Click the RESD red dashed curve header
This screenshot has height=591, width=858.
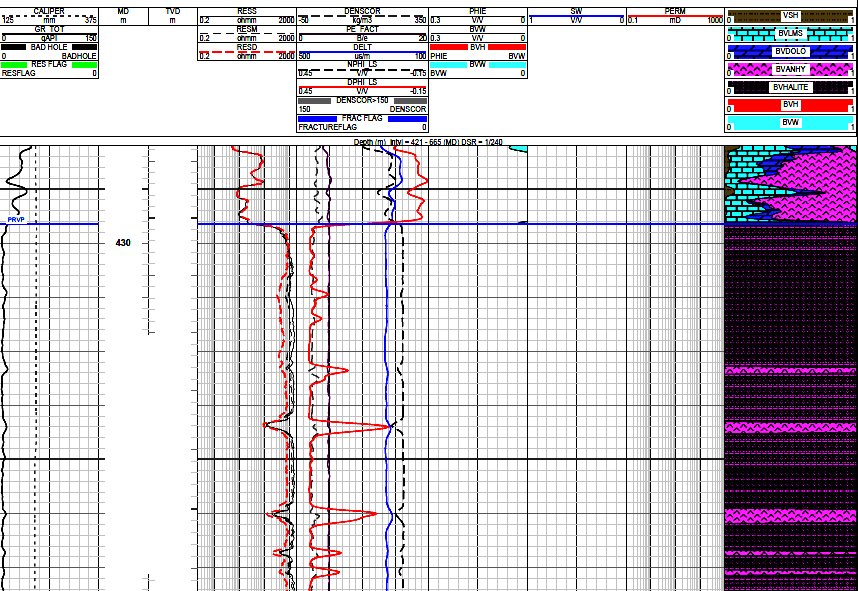[x=247, y=47]
